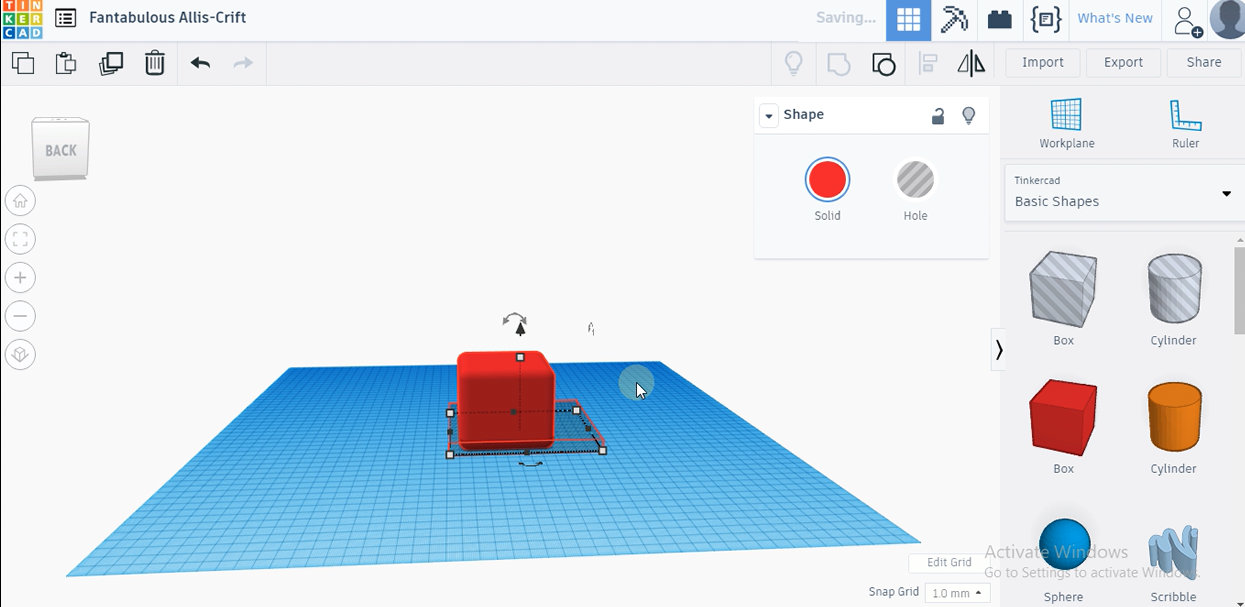Click the Copy tool
This screenshot has height=607, width=1245.
pos(23,63)
